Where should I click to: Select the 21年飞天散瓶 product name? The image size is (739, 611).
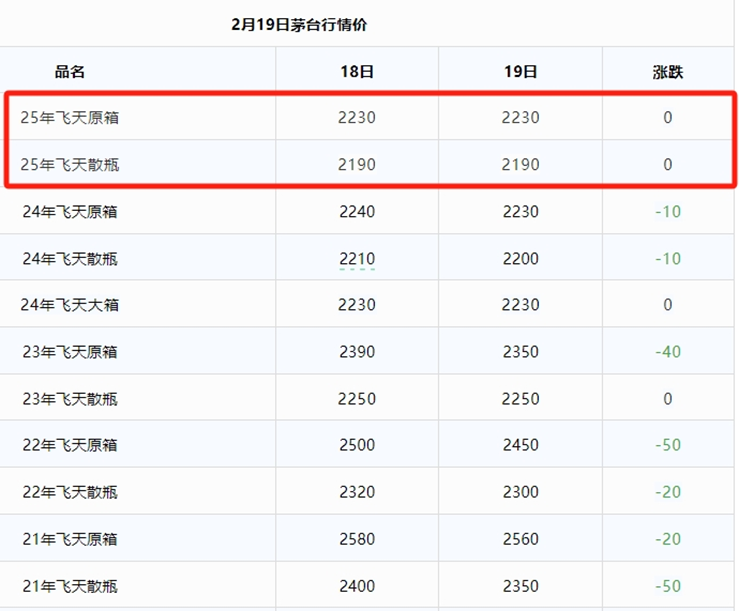(x=70, y=586)
